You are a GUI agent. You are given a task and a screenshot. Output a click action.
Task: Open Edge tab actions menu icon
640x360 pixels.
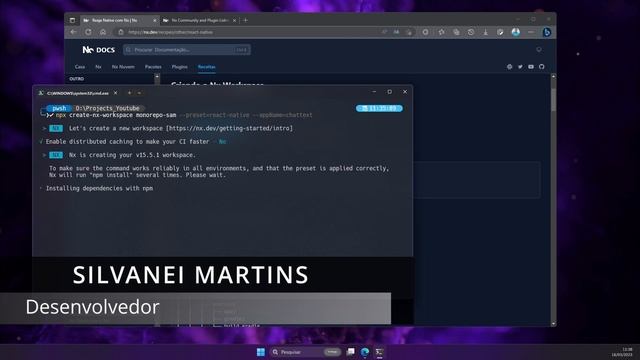click(x=72, y=20)
